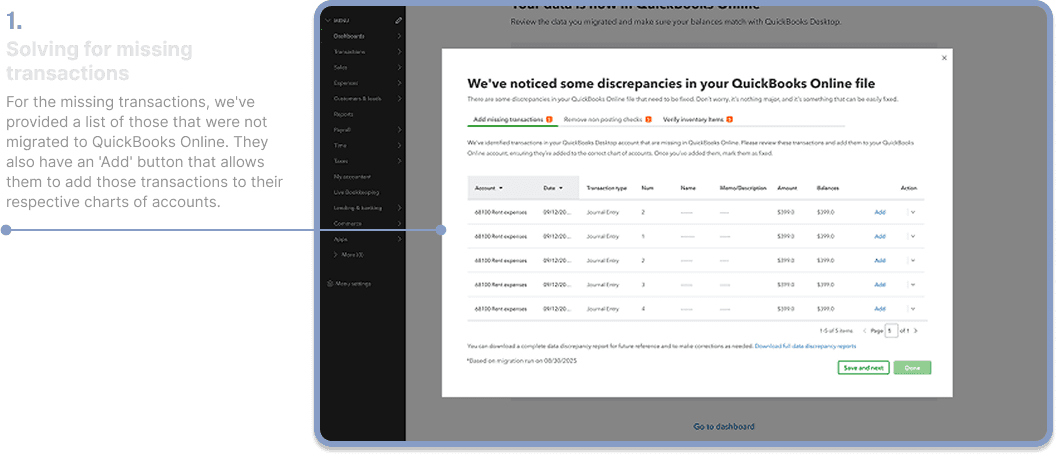Click Download full data discrepancy reports link
Screen dimensions: 1057x455
coord(806,346)
